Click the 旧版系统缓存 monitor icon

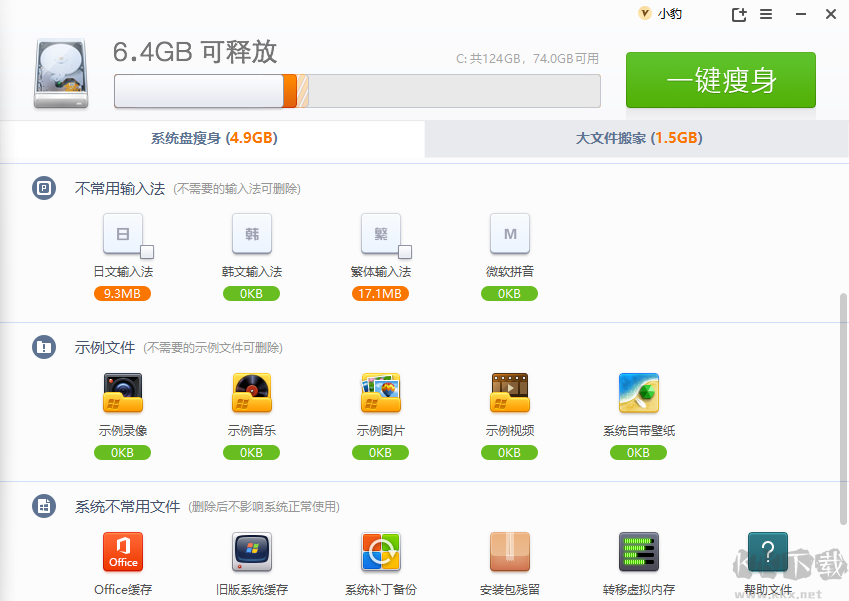coord(252,552)
